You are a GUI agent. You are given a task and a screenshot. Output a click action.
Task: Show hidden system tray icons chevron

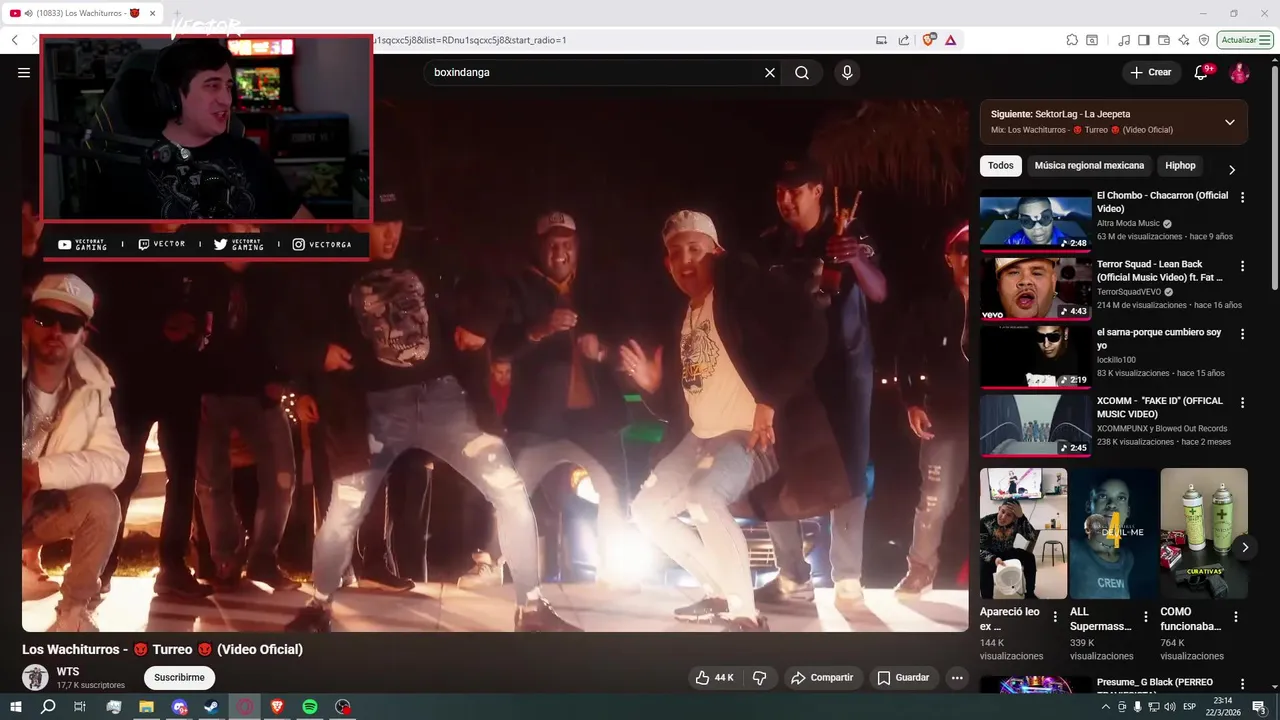click(1105, 707)
